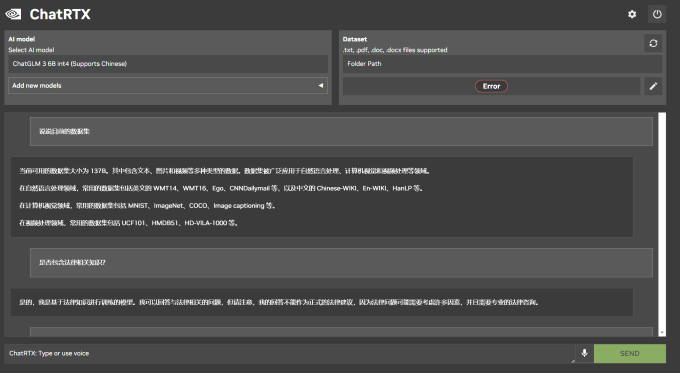Image resolution: width=680 pixels, height=373 pixels.
Task: Refresh the dataset with the reload icon
Action: pos(653,43)
